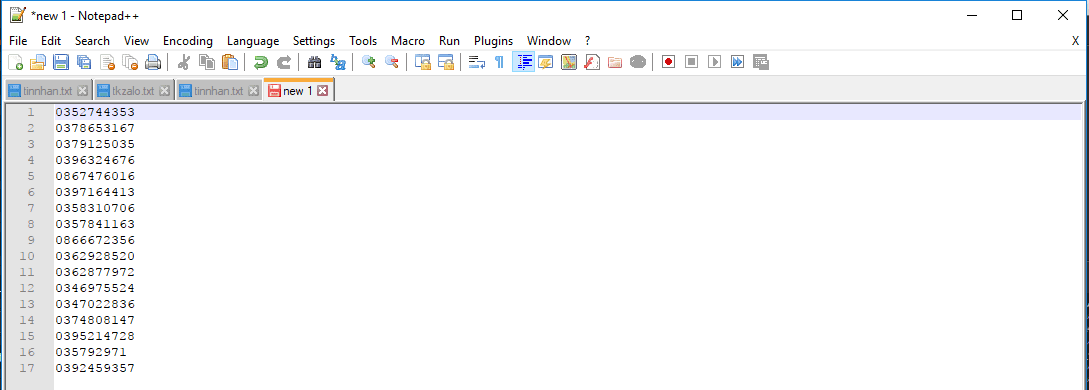Viewport: 1089px width, 390px height.
Task: Create a new document with toolbar icon
Action: [x=15, y=62]
